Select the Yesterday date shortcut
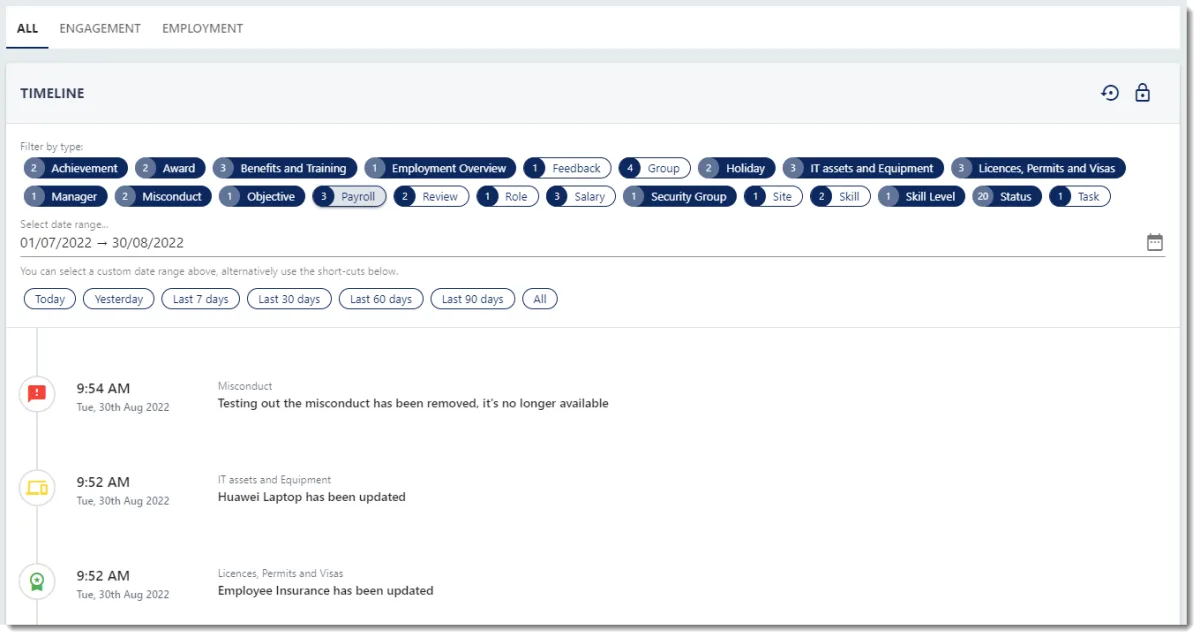This screenshot has width=1200, height=638. 119,298
